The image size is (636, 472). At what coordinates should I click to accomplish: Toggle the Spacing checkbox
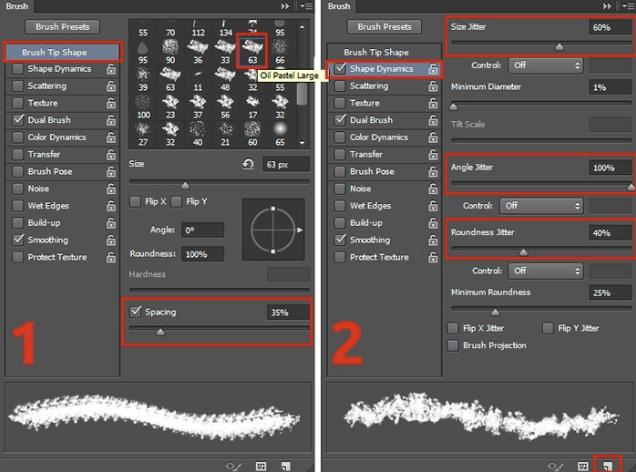pyautogui.click(x=135, y=311)
